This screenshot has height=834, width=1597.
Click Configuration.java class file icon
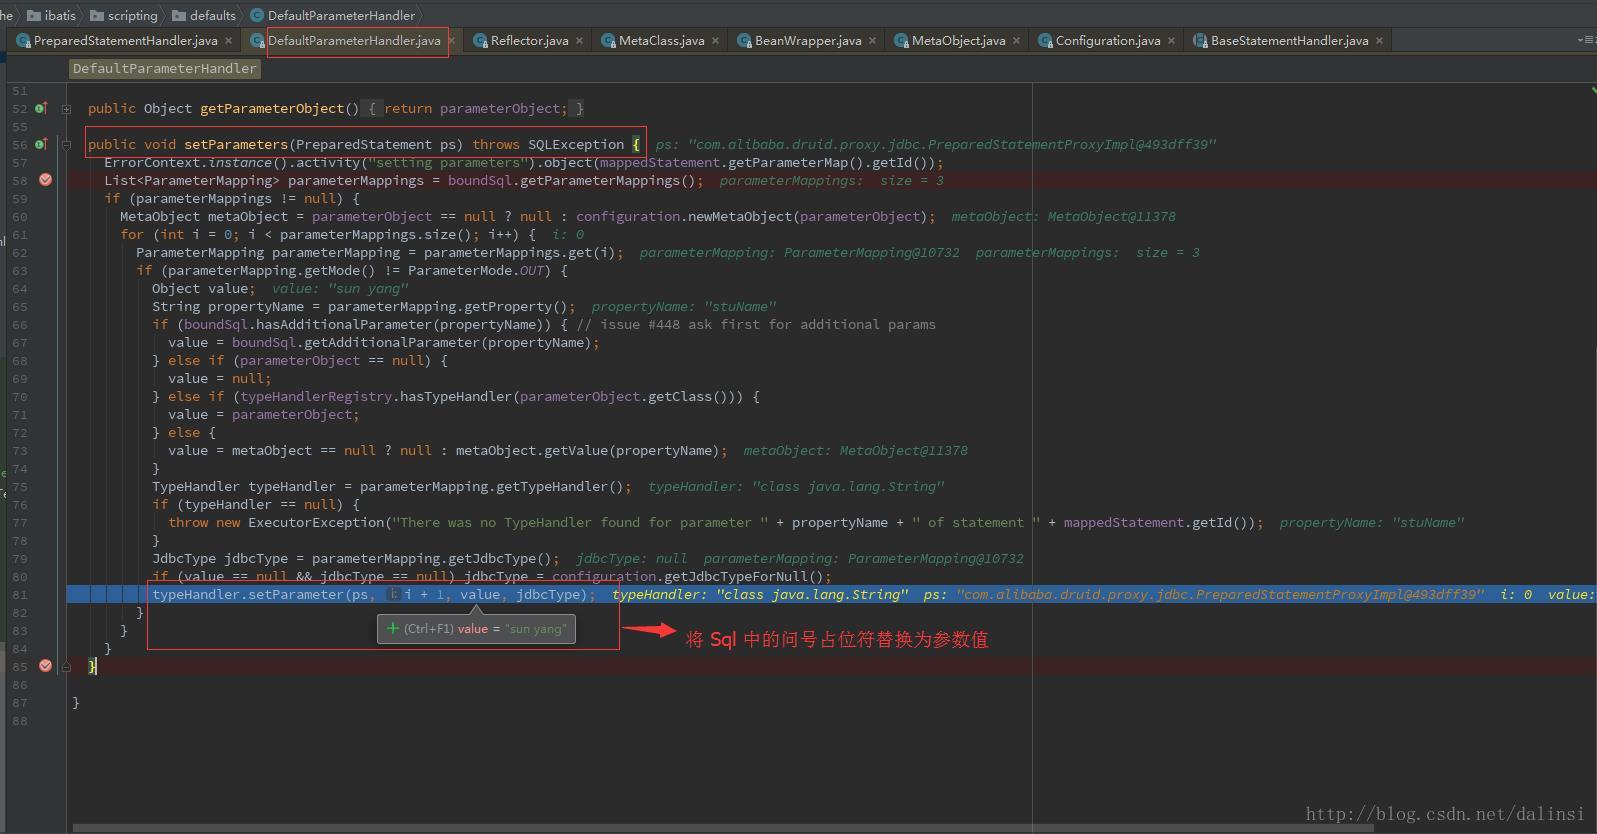(1046, 41)
